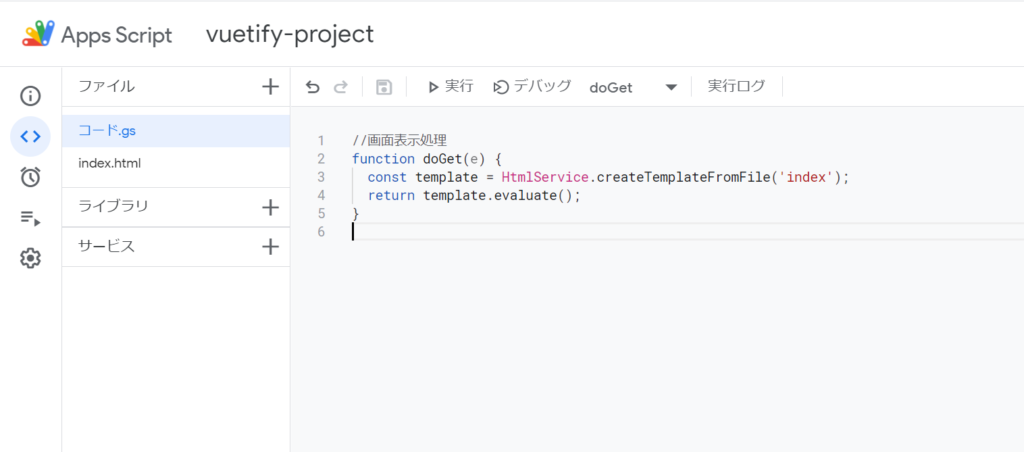The image size is (1024, 452).
Task: Click the Undo arrow in toolbar
Action: pos(313,87)
